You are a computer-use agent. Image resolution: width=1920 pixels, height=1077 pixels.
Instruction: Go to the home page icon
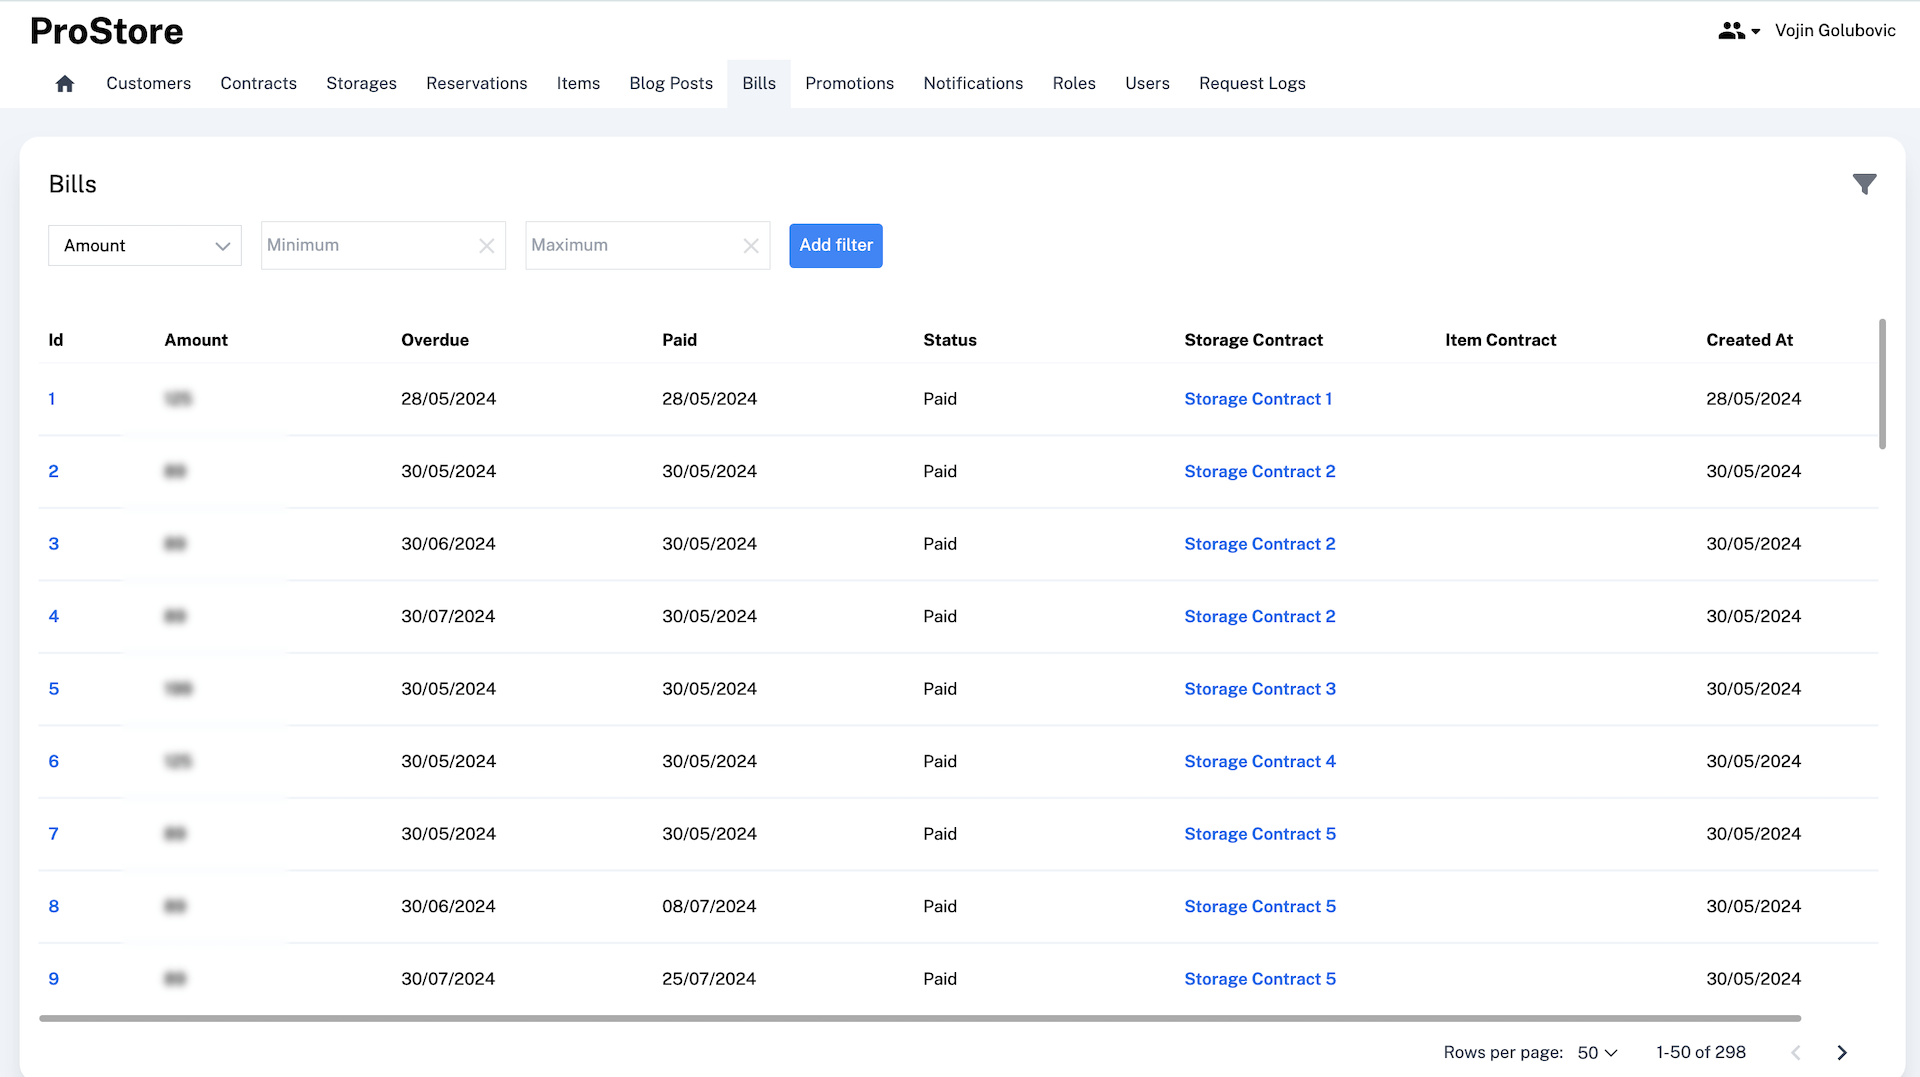65,84
